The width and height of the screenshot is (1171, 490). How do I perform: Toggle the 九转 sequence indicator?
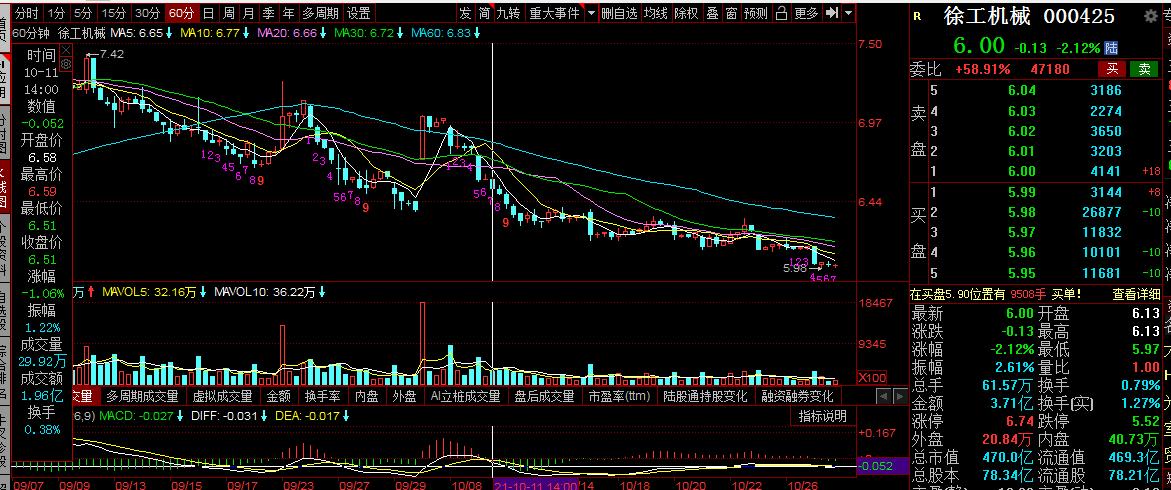[509, 13]
